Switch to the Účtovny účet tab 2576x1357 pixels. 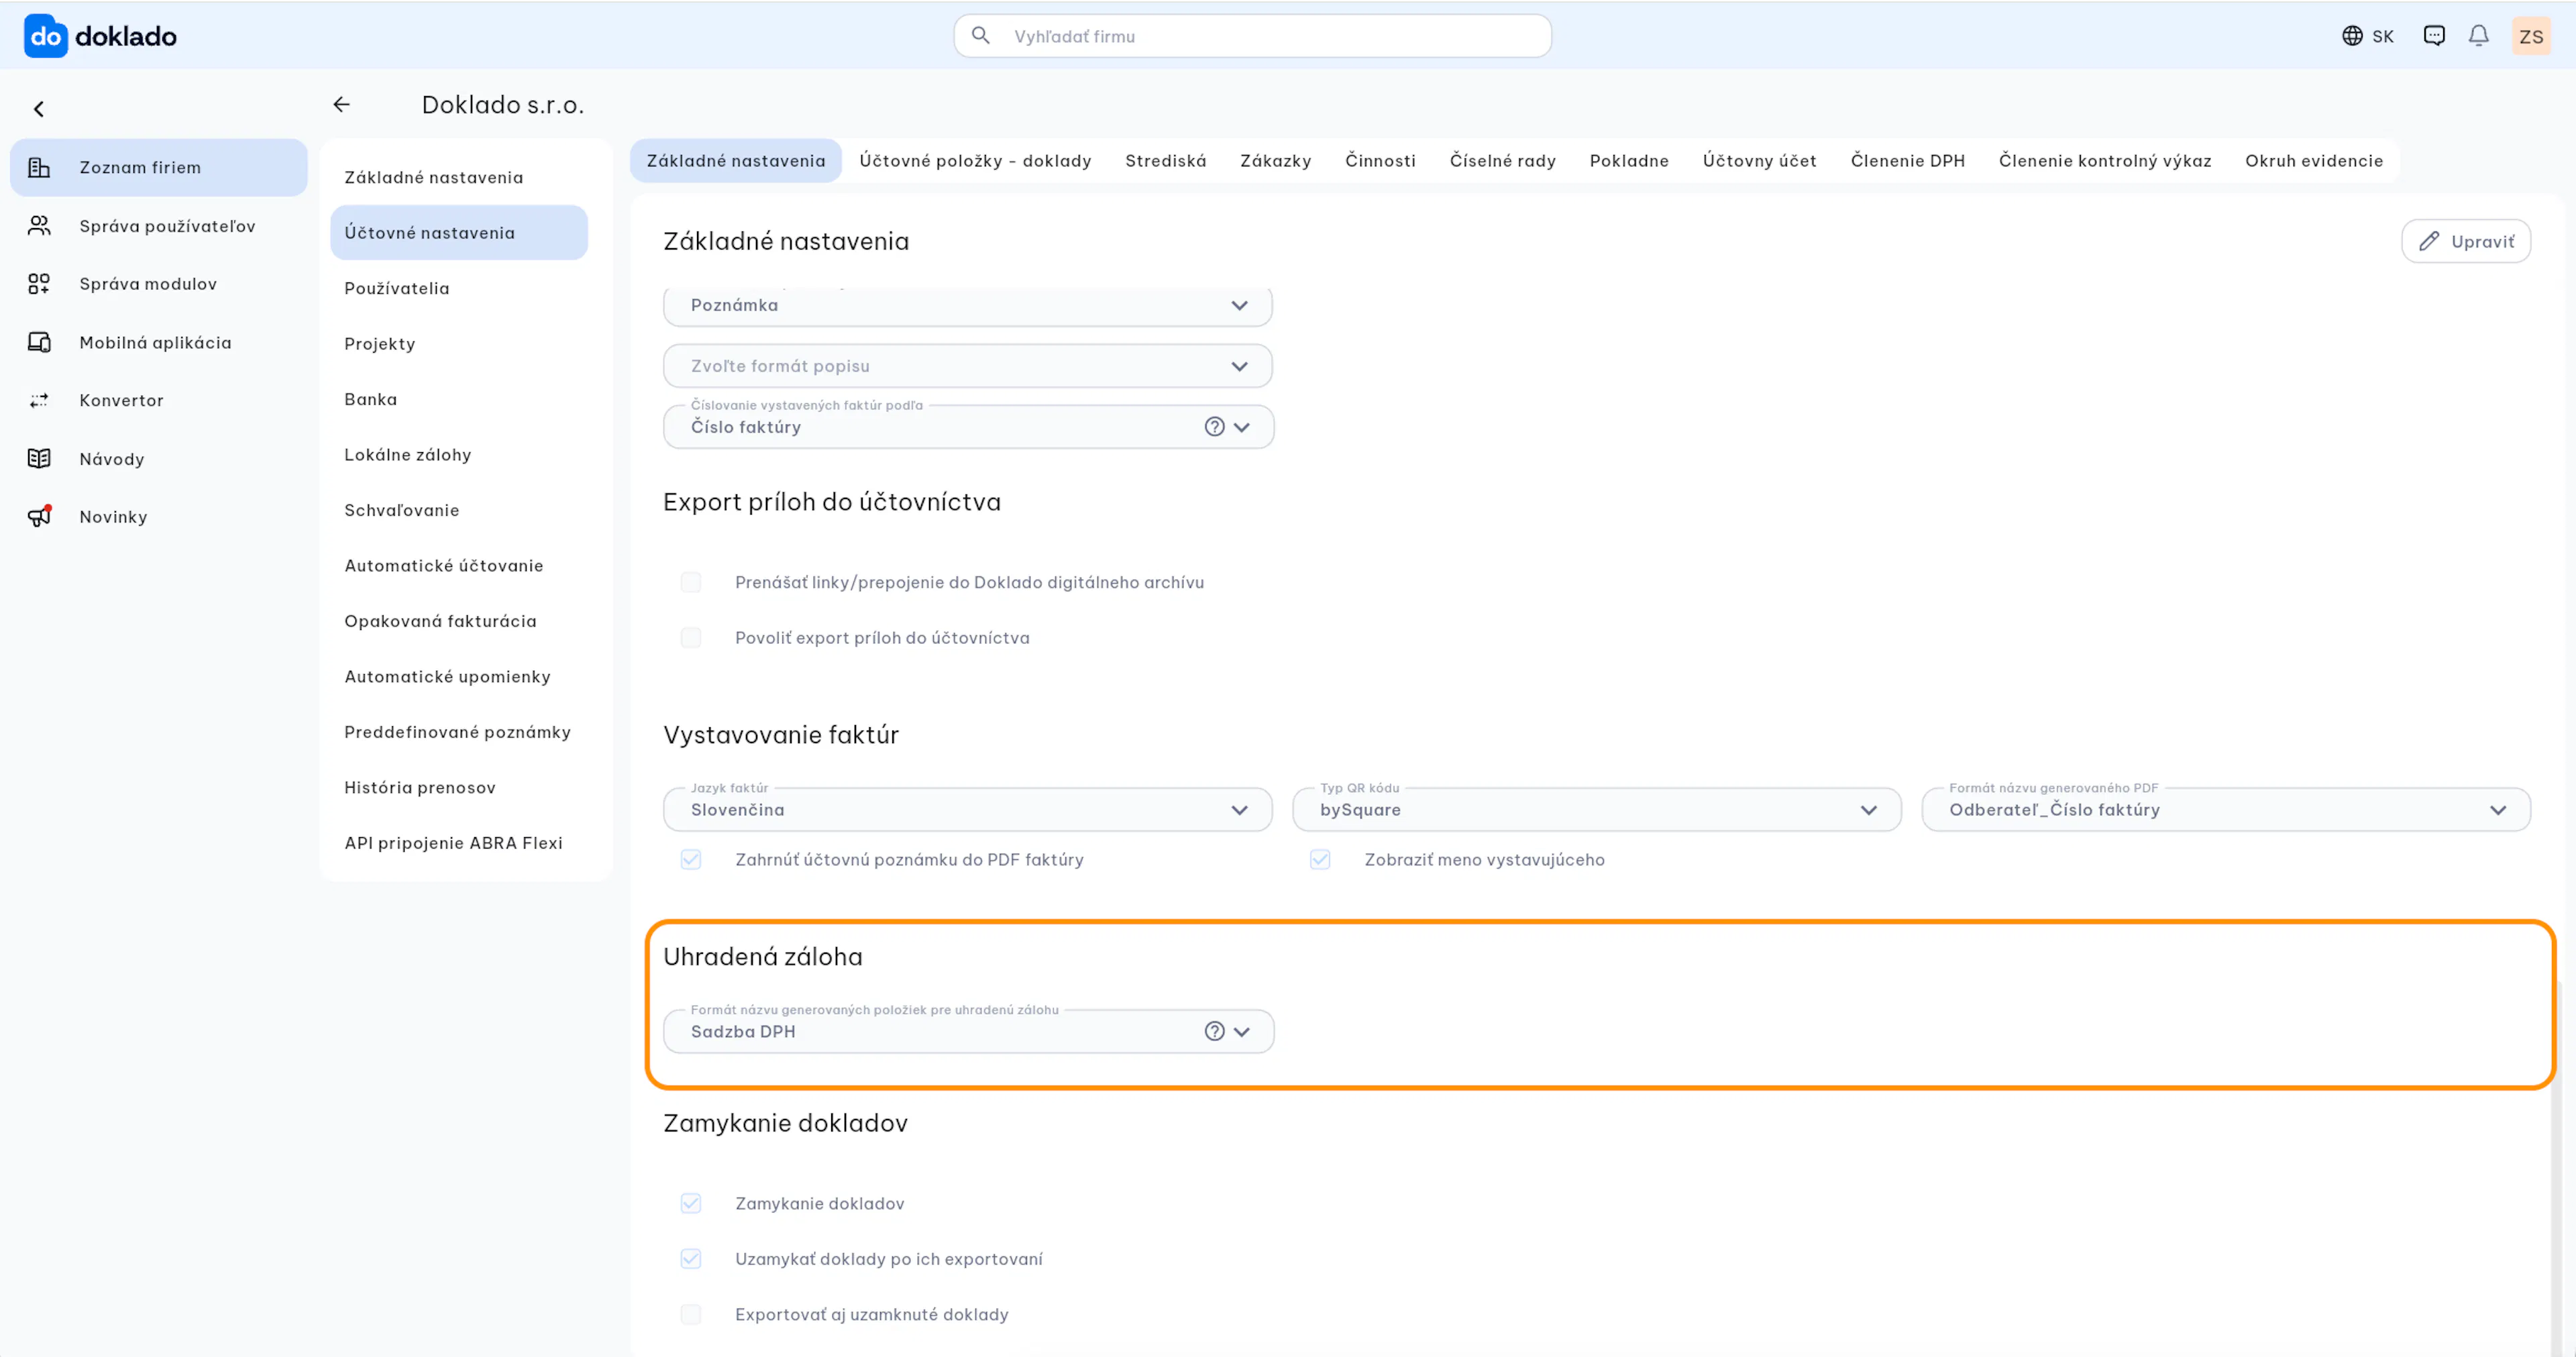click(1759, 161)
